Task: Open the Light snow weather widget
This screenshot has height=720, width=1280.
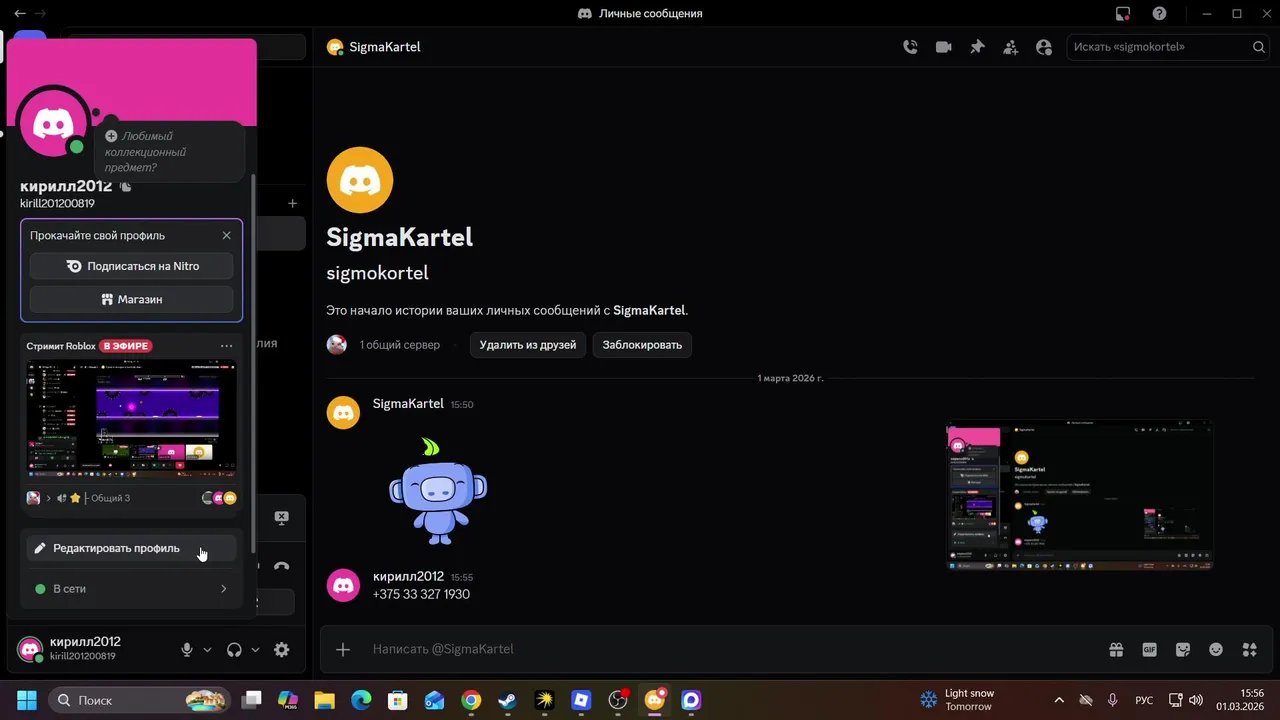Action: (957, 700)
